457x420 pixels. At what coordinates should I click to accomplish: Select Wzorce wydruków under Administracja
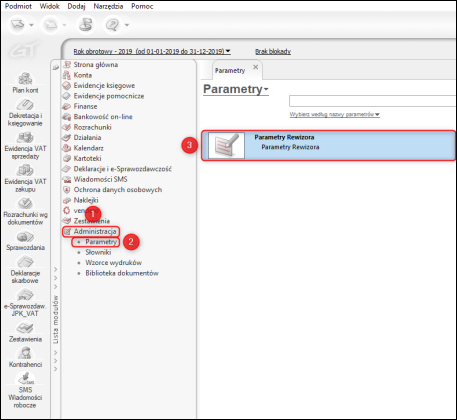click(114, 262)
